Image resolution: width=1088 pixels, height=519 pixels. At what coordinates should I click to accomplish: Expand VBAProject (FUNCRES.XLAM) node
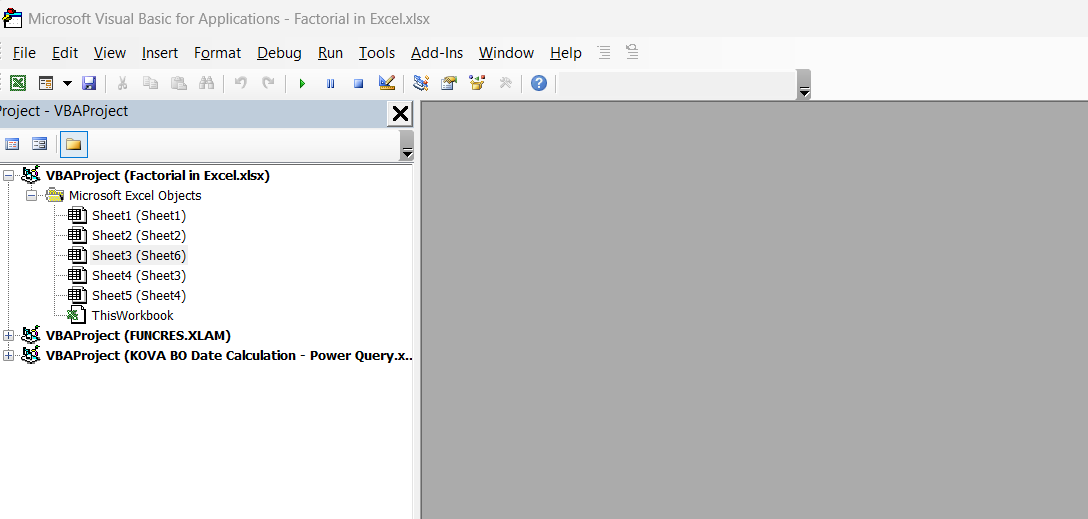tap(8, 335)
